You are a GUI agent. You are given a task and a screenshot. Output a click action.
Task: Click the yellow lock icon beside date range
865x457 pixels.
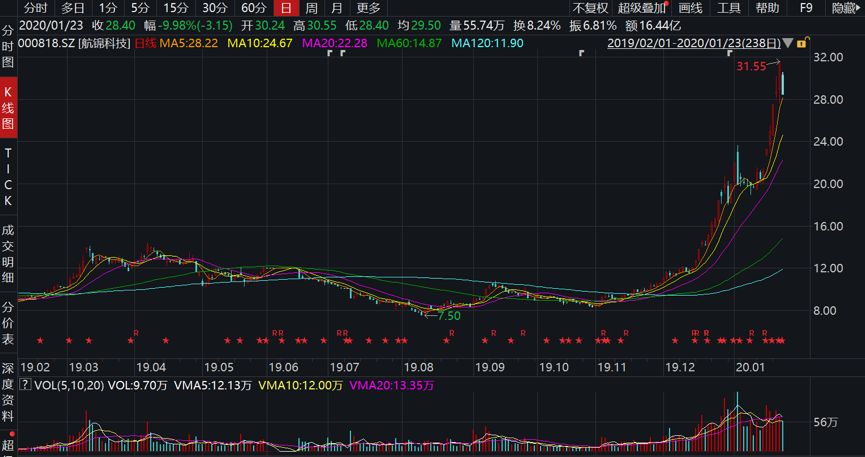(x=801, y=44)
